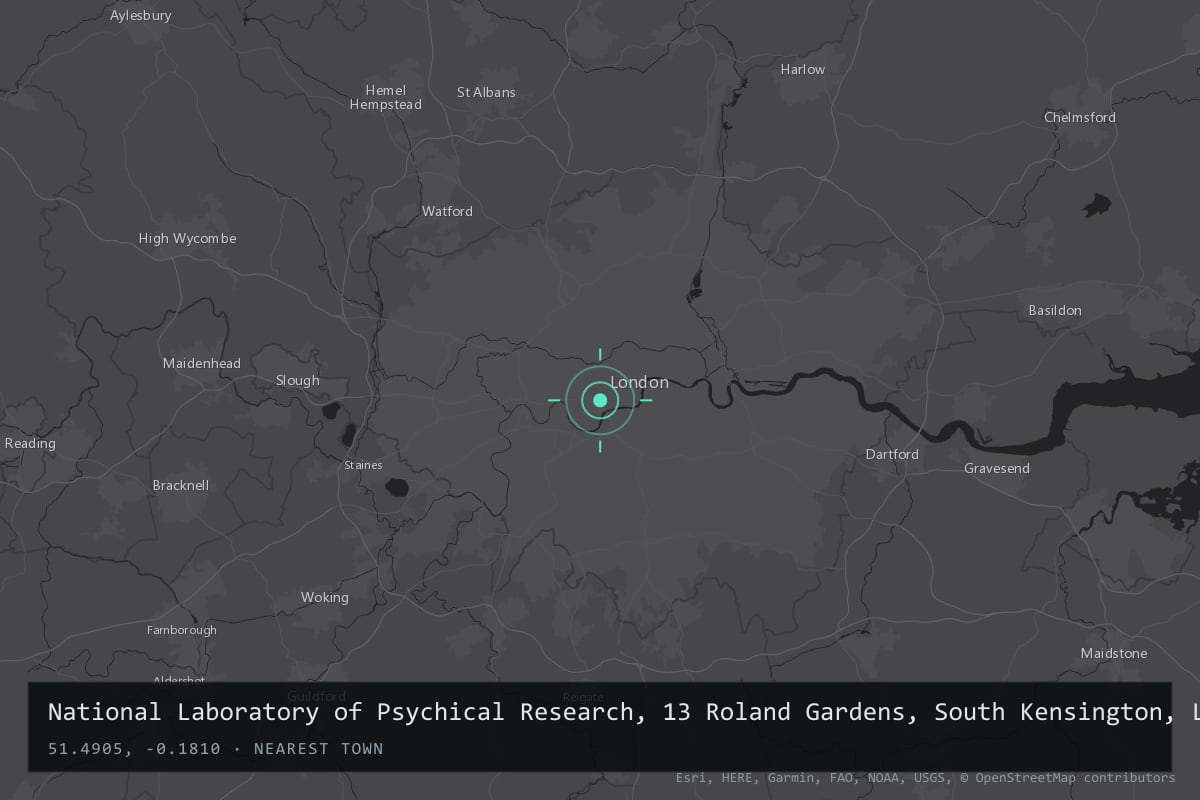
Task: Click the Bracknell town label
Action: click(x=181, y=485)
